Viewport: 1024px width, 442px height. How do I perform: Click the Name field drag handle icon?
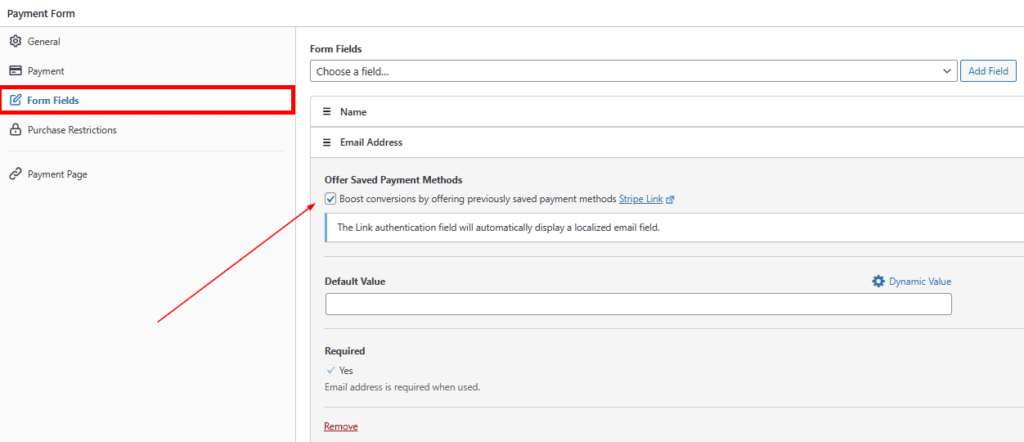[327, 112]
